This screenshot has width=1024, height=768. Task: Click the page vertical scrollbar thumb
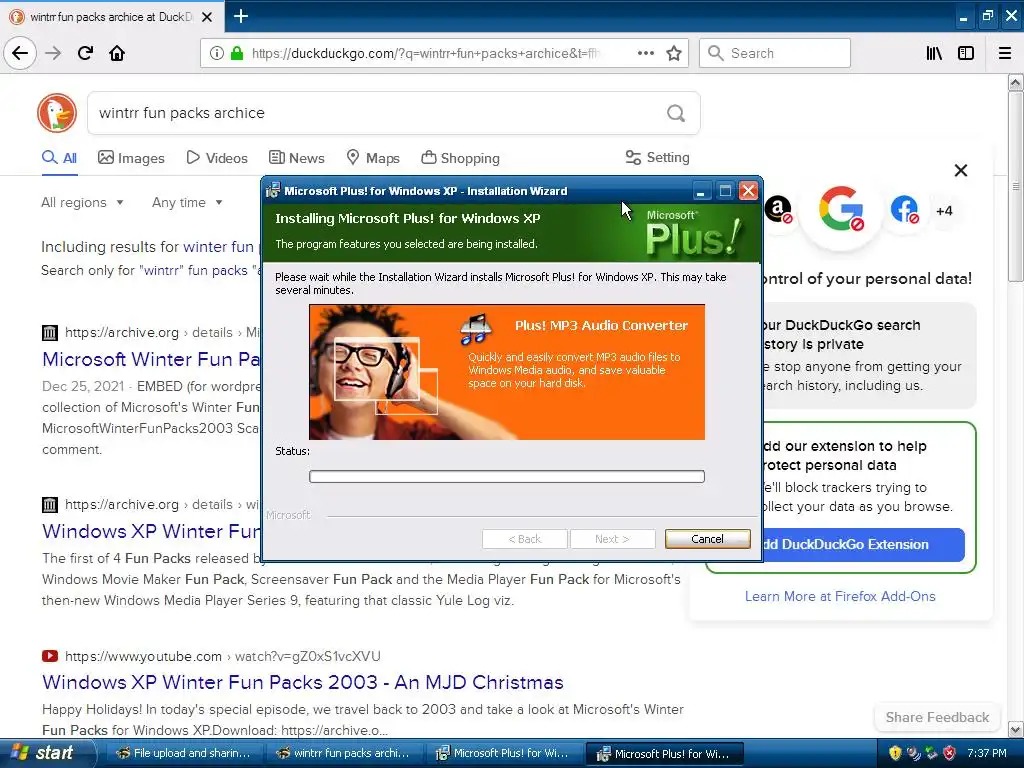point(1016,186)
